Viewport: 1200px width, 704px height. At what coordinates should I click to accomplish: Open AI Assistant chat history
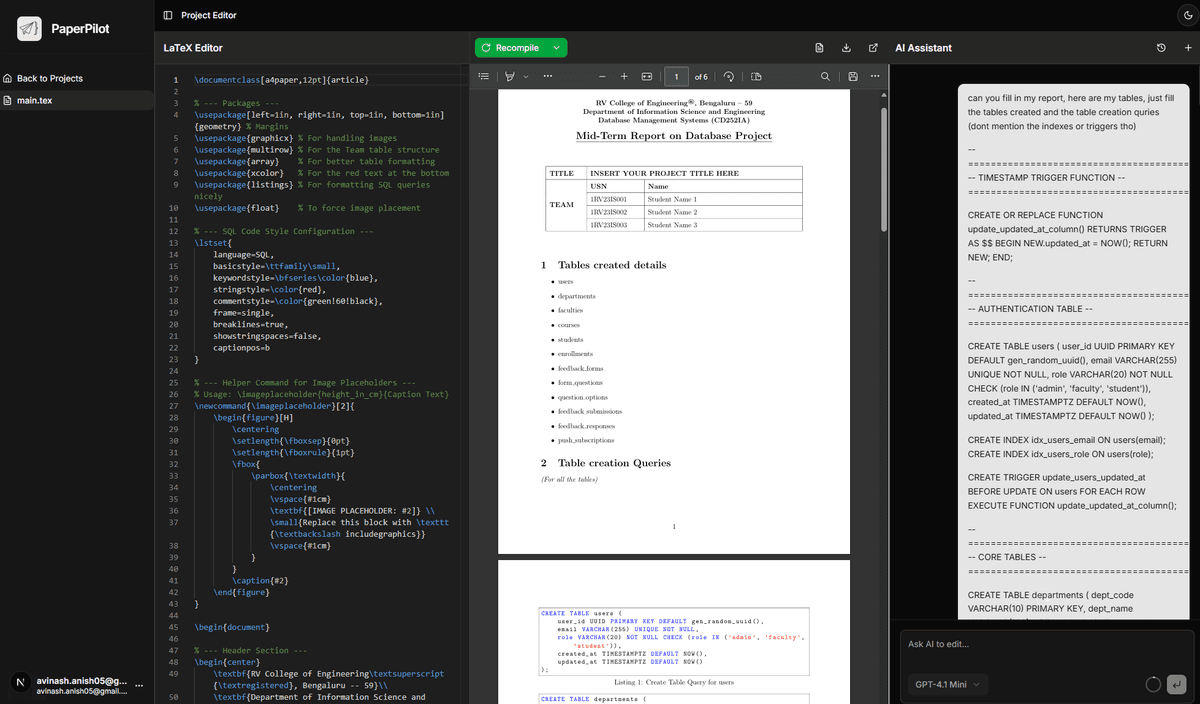pyautogui.click(x=1160, y=47)
